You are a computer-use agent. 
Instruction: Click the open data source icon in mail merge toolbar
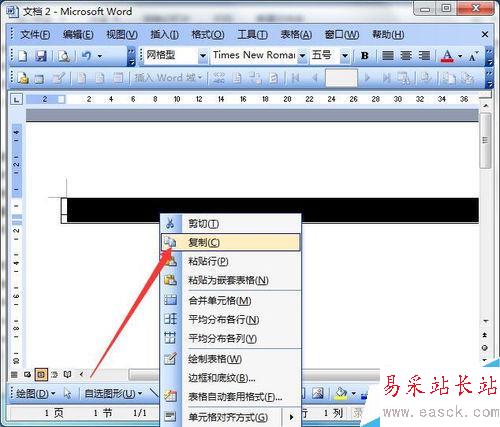point(39,79)
